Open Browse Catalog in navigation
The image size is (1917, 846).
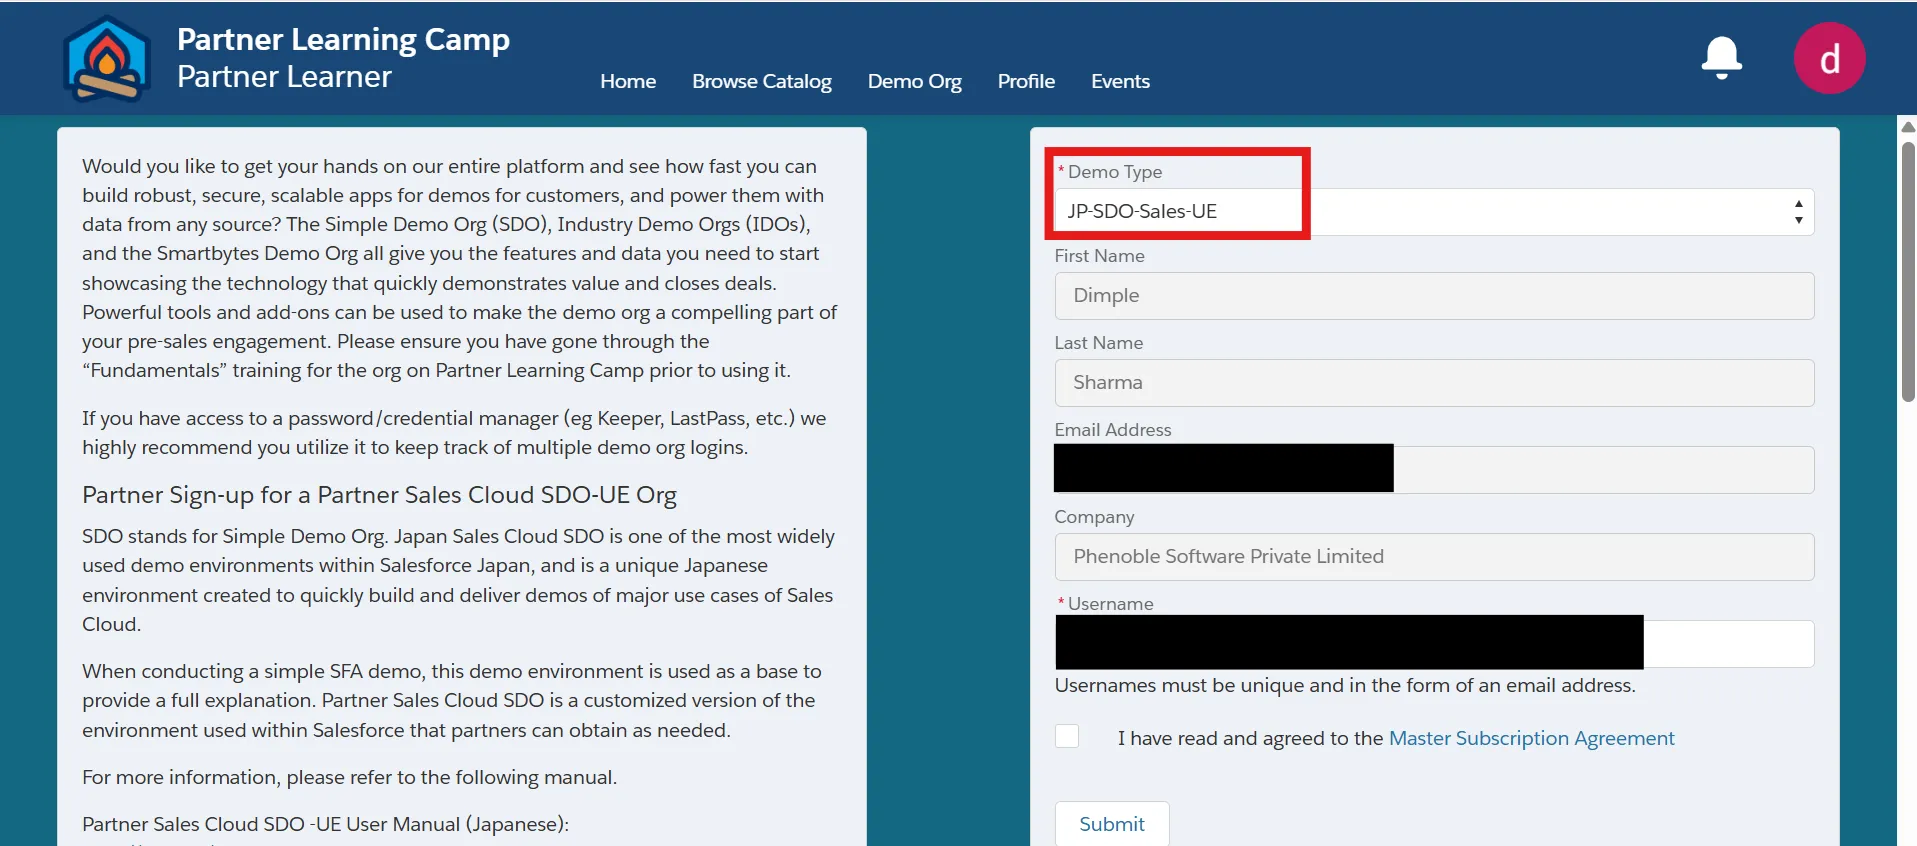coord(761,82)
